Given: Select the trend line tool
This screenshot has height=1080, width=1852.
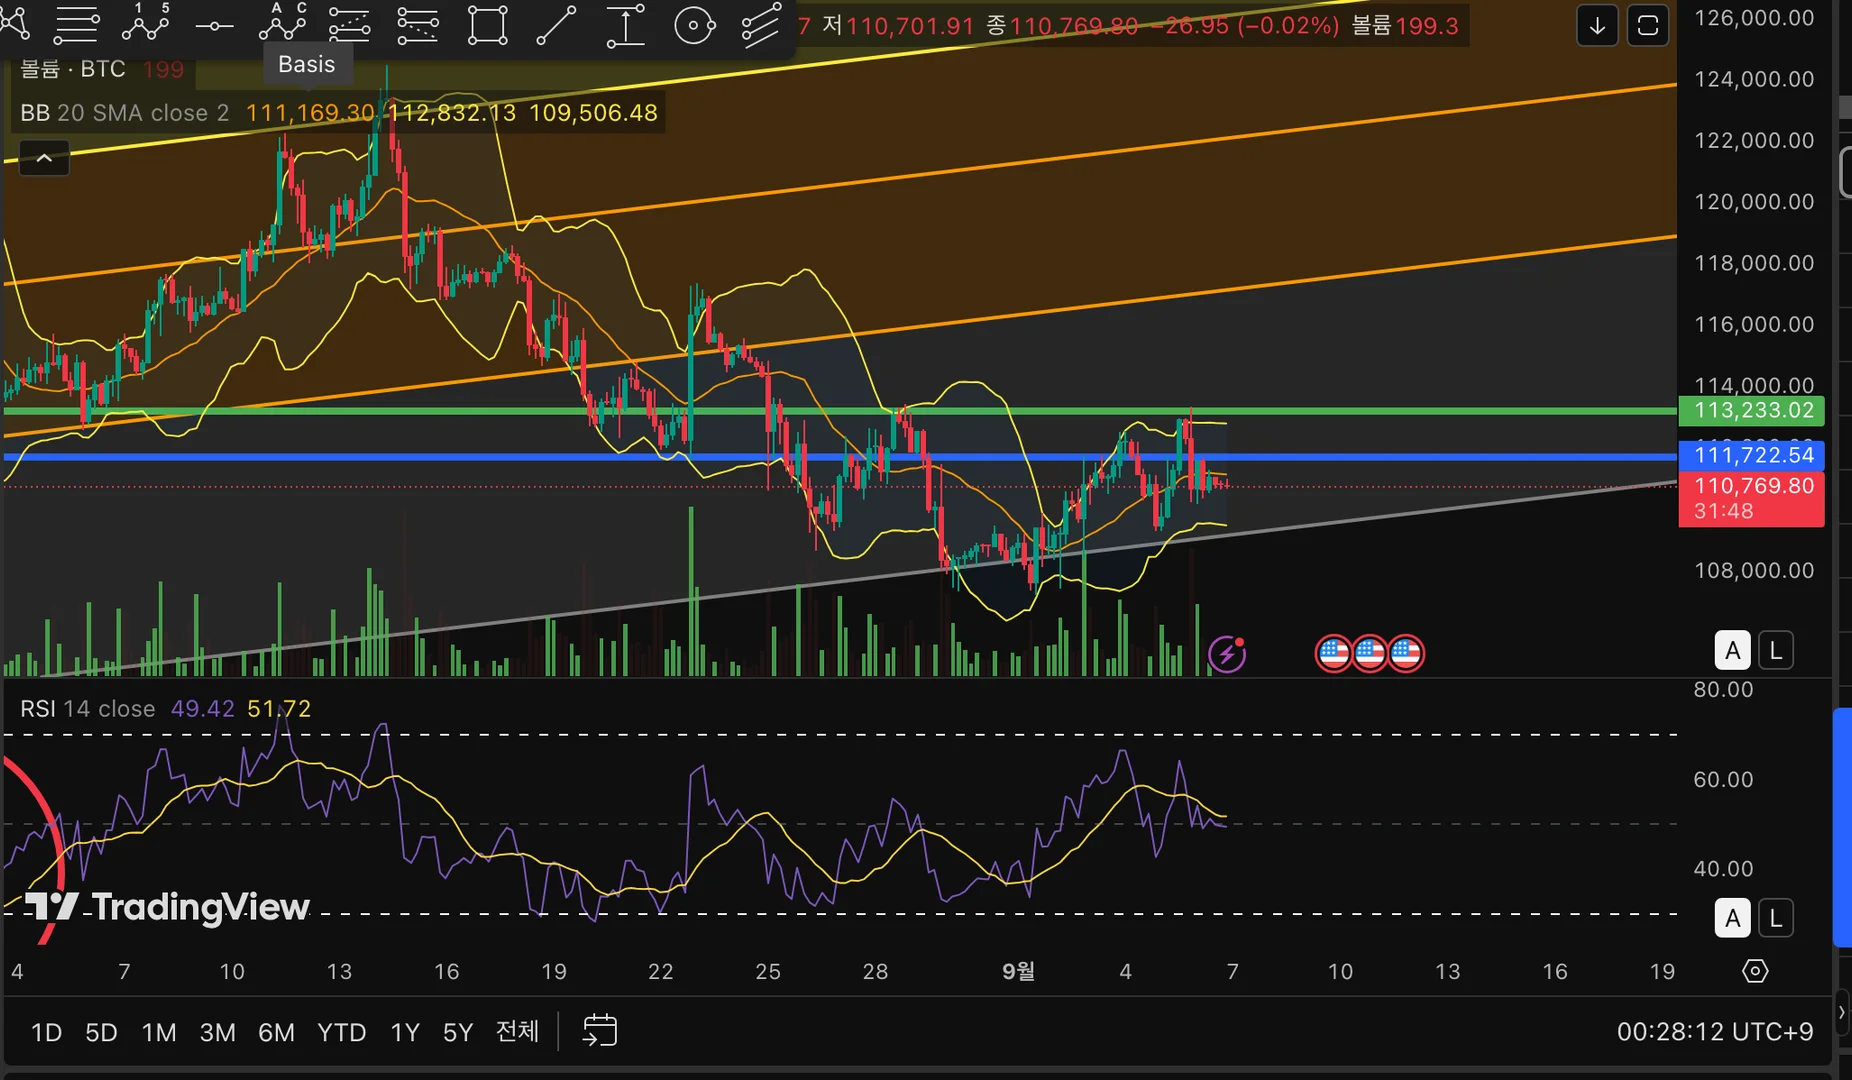Looking at the screenshot, I should point(556,25).
